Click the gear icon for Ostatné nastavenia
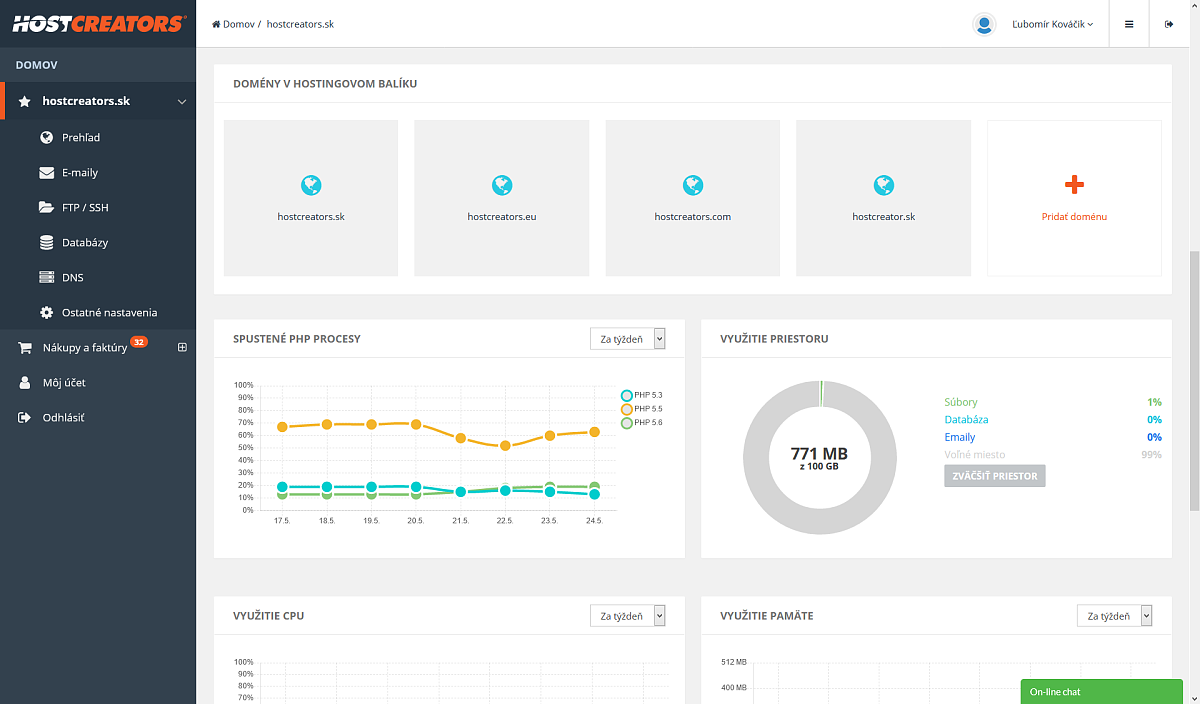Image resolution: width=1200 pixels, height=704 pixels. 46,312
